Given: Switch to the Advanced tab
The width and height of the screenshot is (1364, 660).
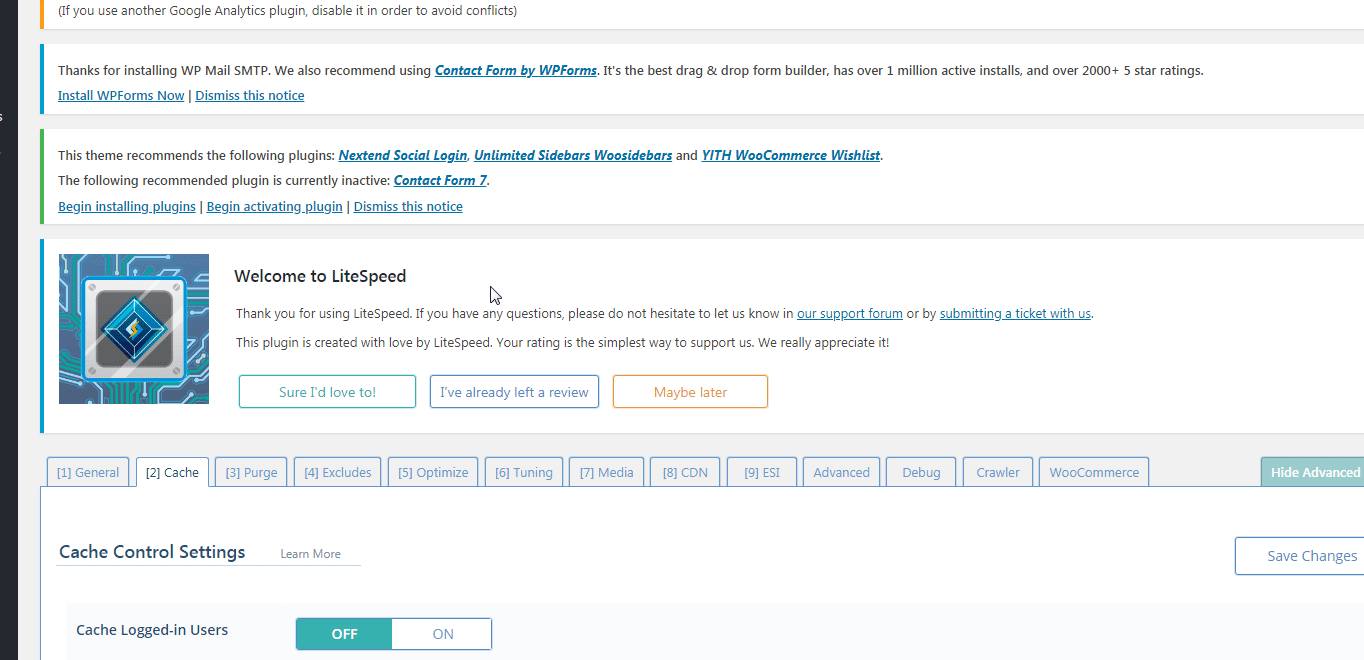Looking at the screenshot, I should pyautogui.click(x=841, y=472).
